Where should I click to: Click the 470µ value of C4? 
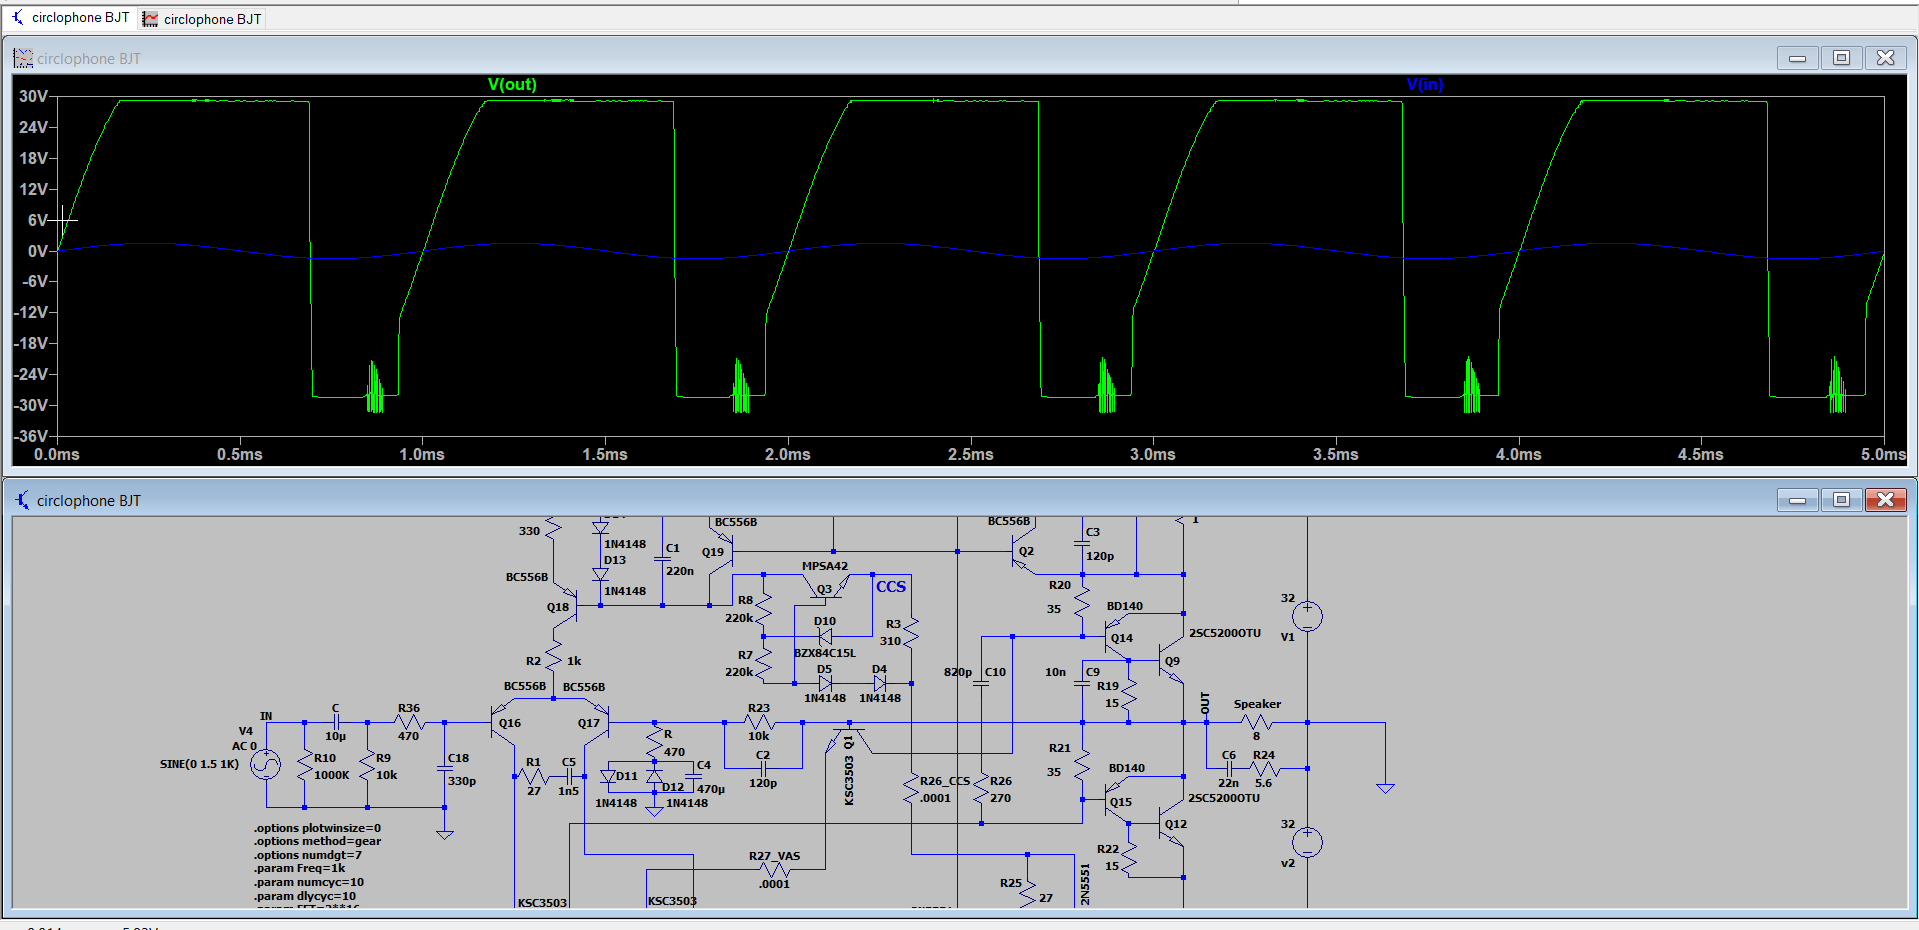click(x=711, y=789)
